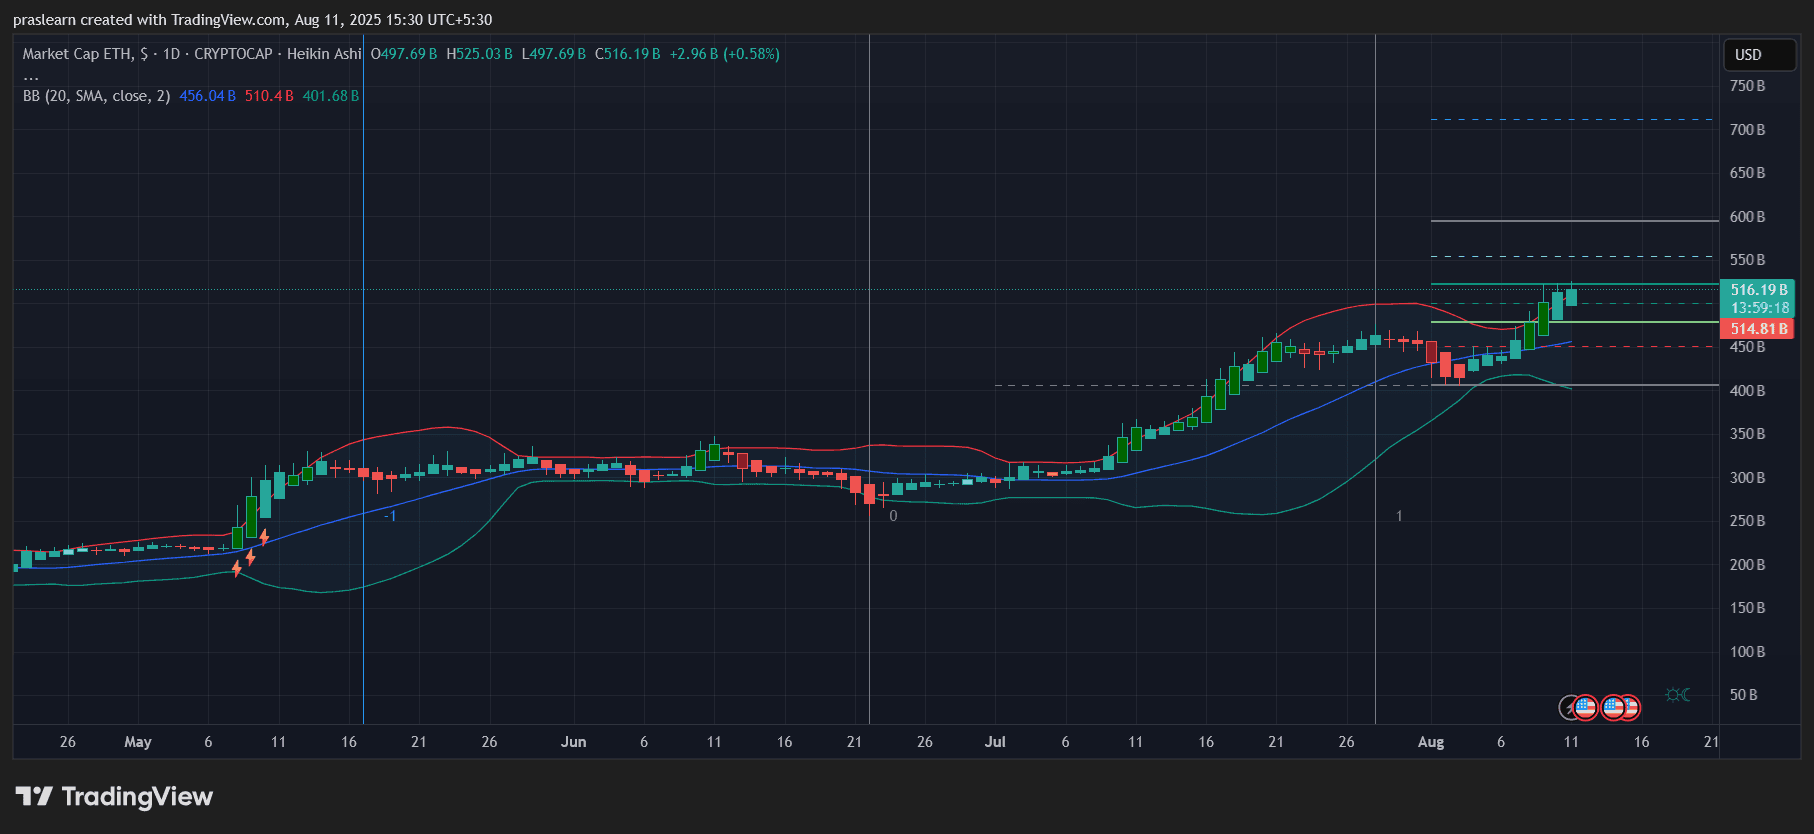This screenshot has width=1814, height=834.
Task: Click the red 514.81 B price label
Action: (1759, 329)
